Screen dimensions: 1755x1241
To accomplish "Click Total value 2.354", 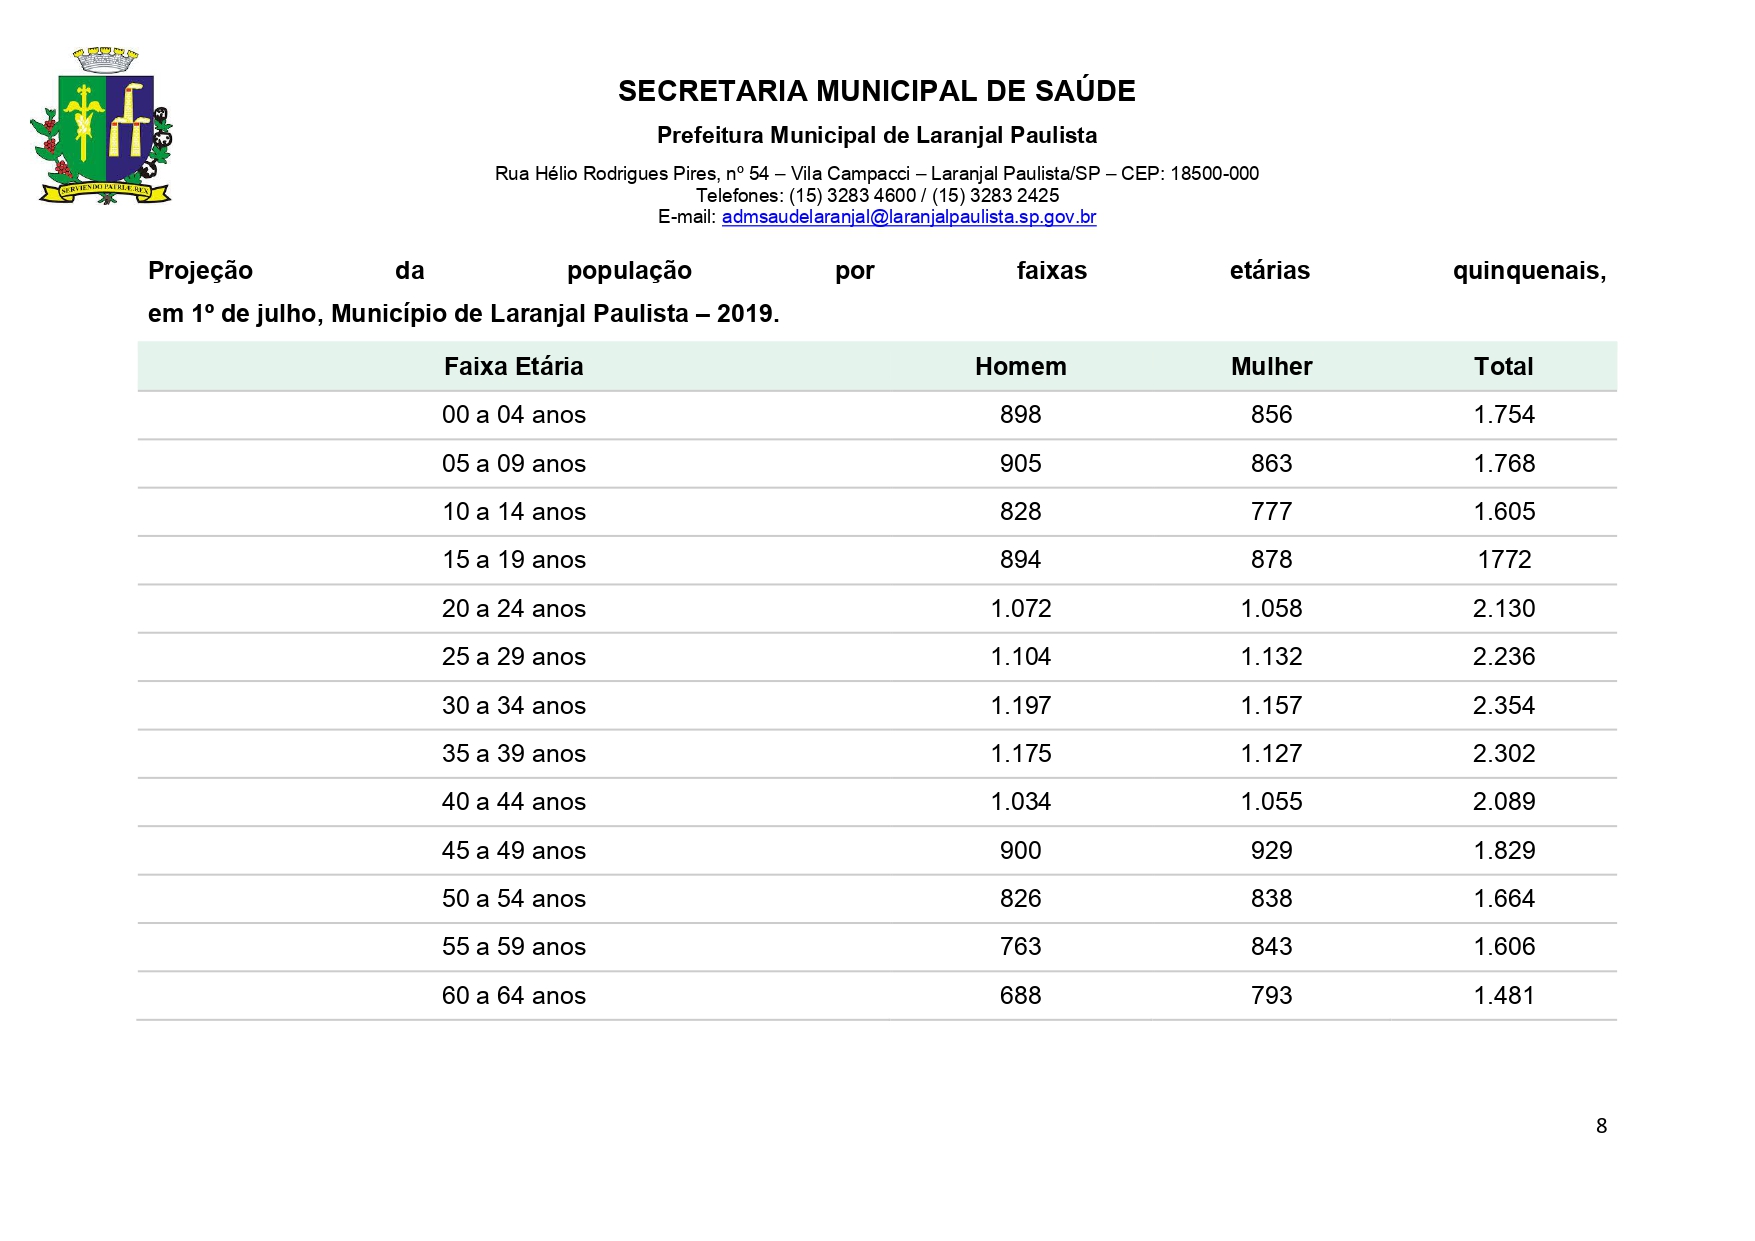I will coord(1504,706).
